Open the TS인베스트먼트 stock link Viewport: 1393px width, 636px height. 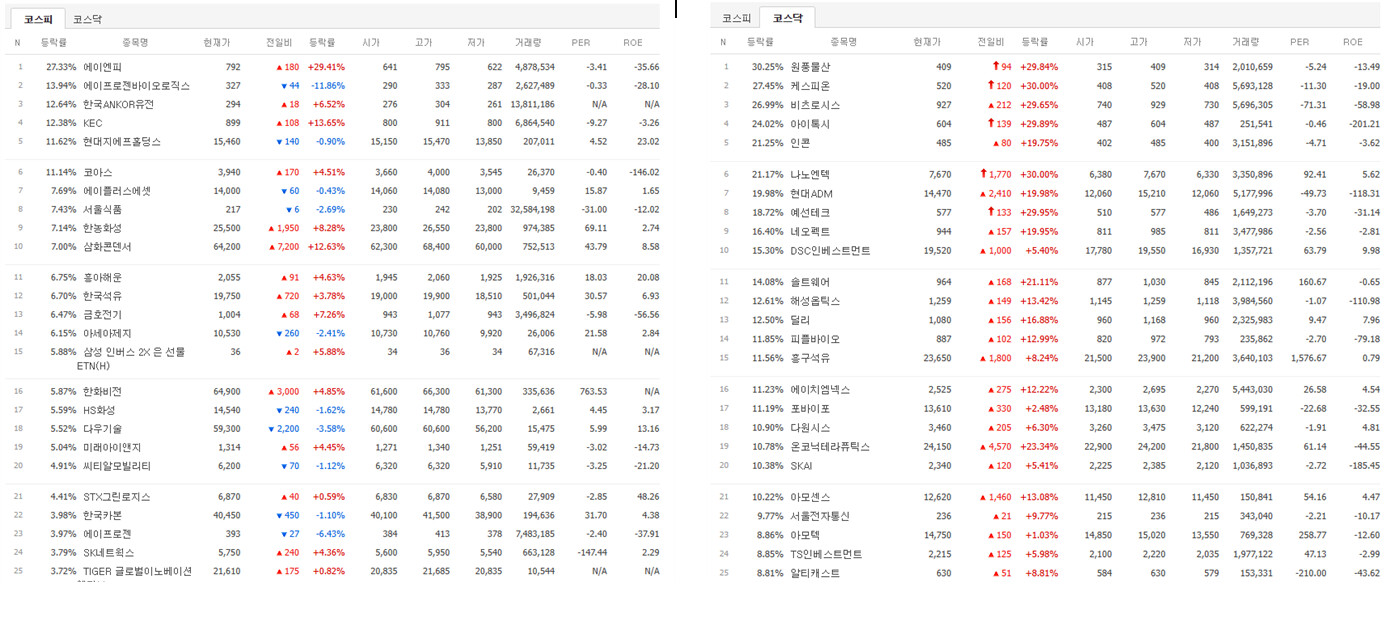click(826, 554)
